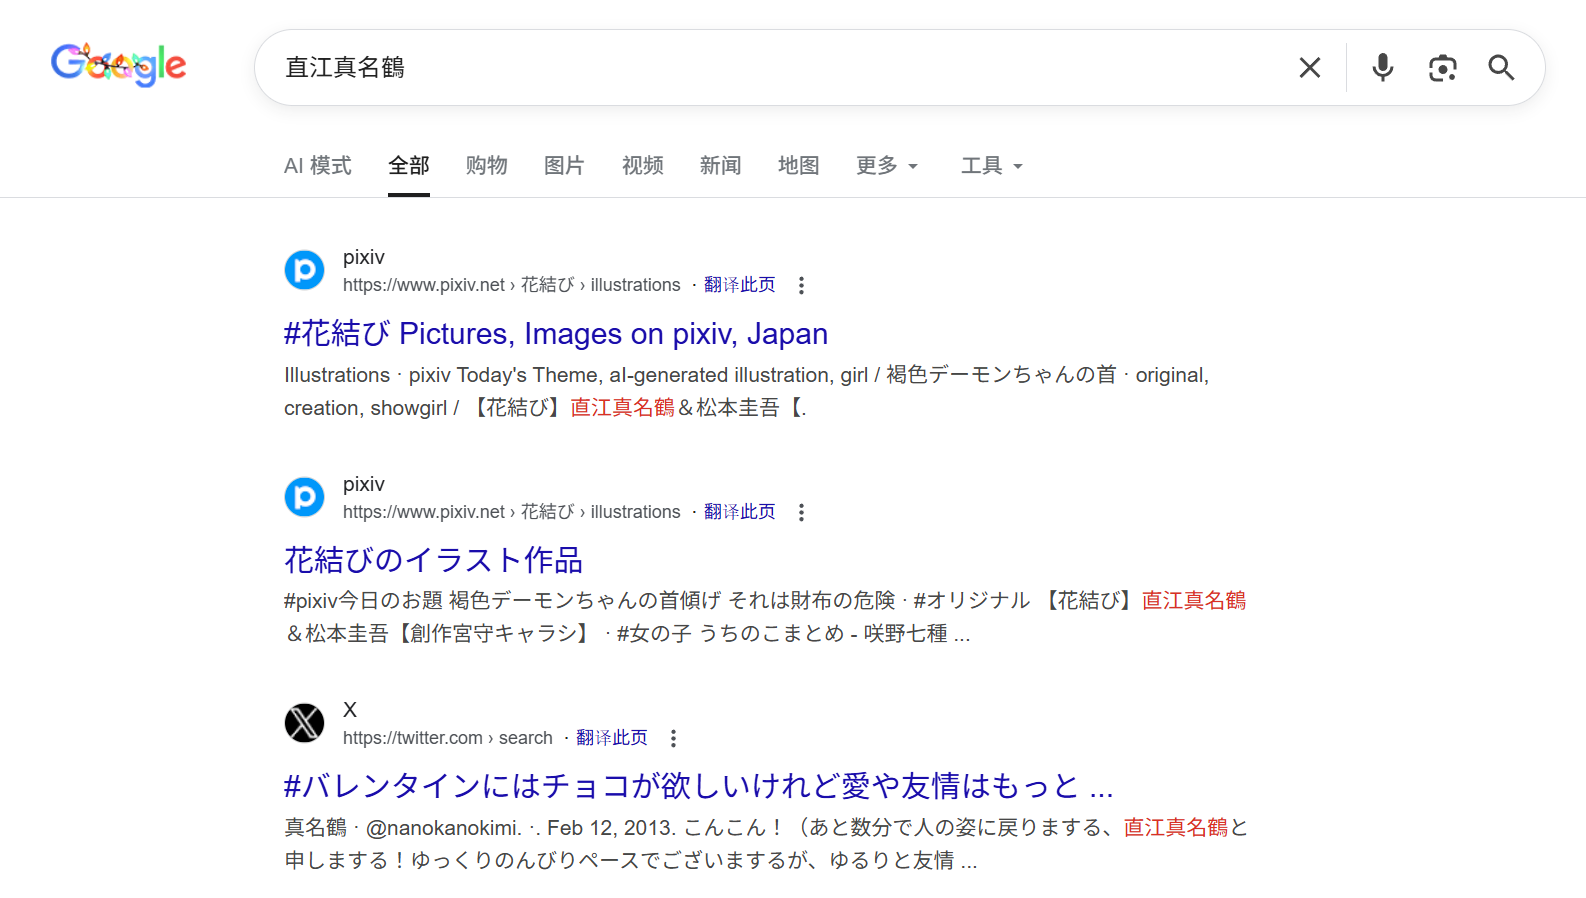1586x898 pixels.
Task: Start voice search with the microphone icon
Action: coord(1382,68)
